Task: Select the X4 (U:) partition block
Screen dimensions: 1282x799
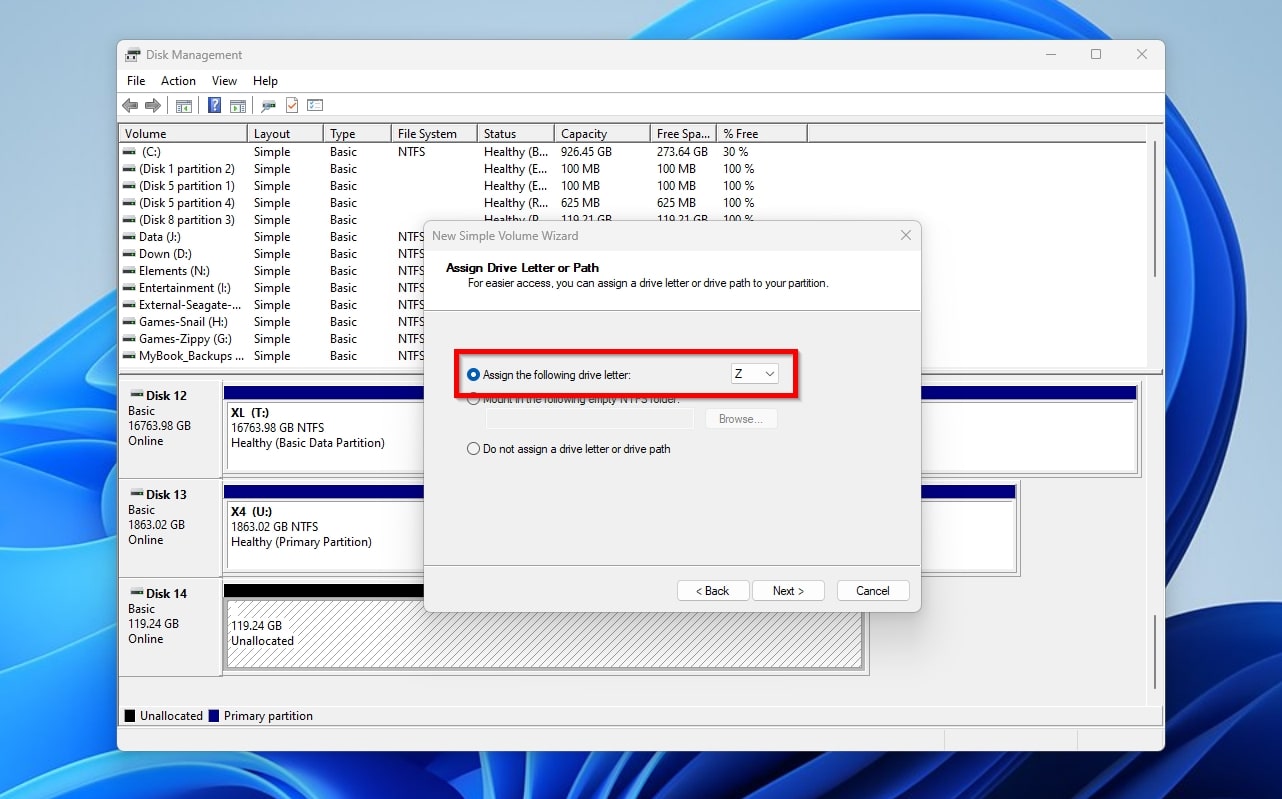Action: click(x=325, y=535)
